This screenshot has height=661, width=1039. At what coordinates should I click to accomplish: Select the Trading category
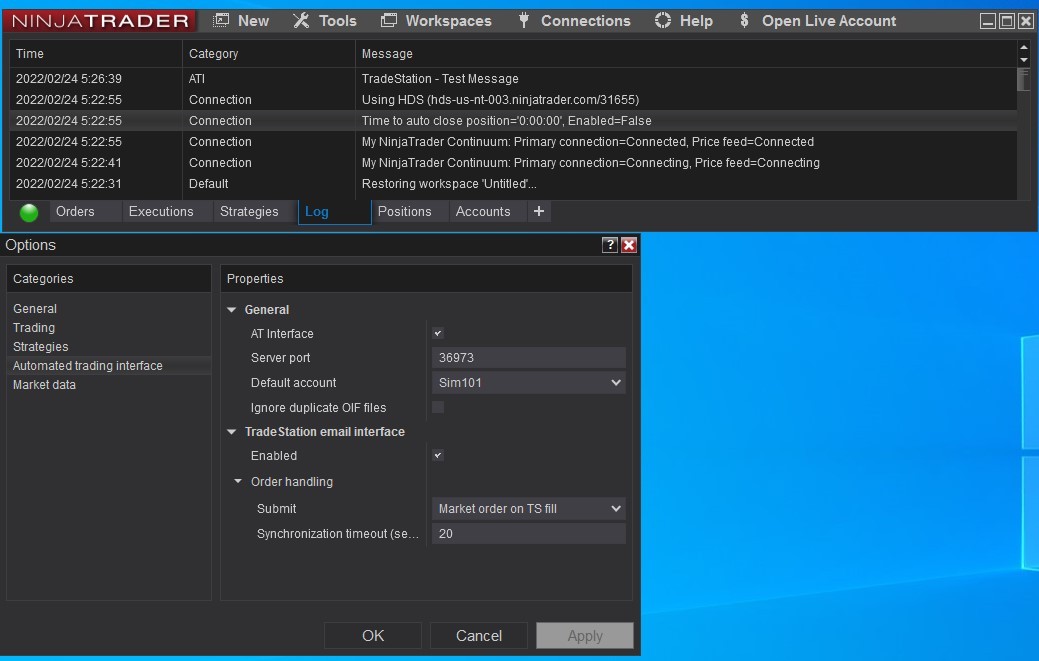109,328
